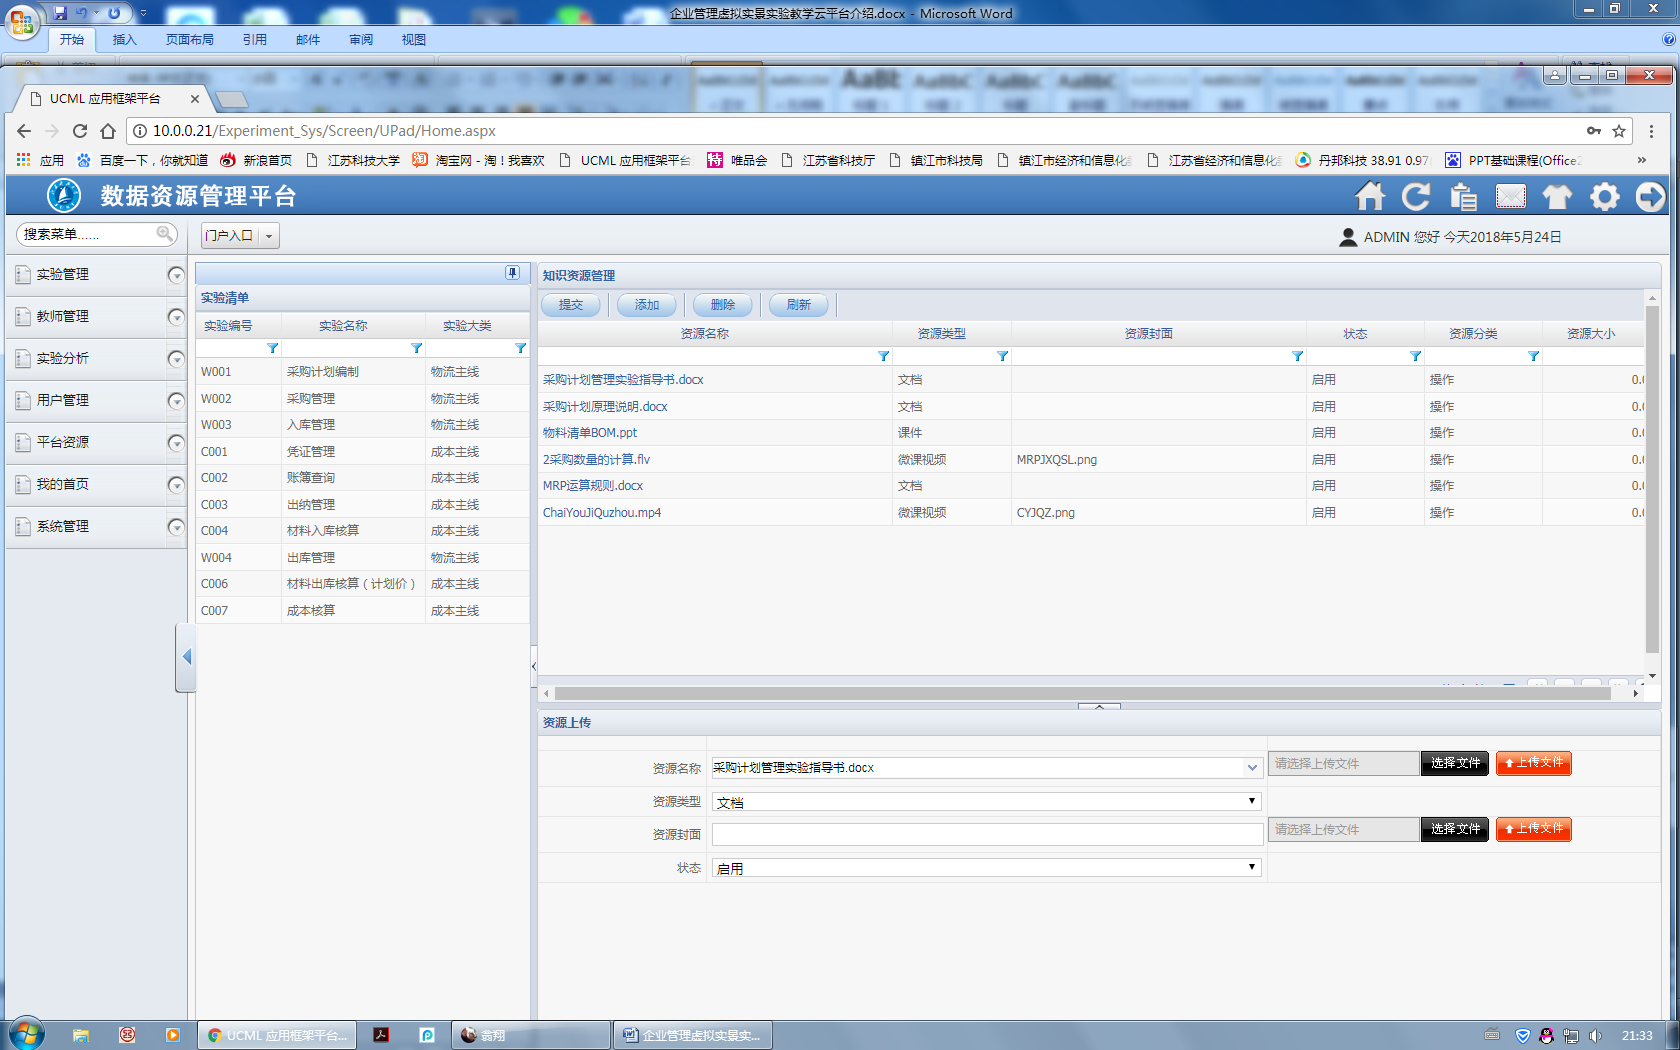
Task: Click the home icon in platform header
Action: pyautogui.click(x=1369, y=197)
